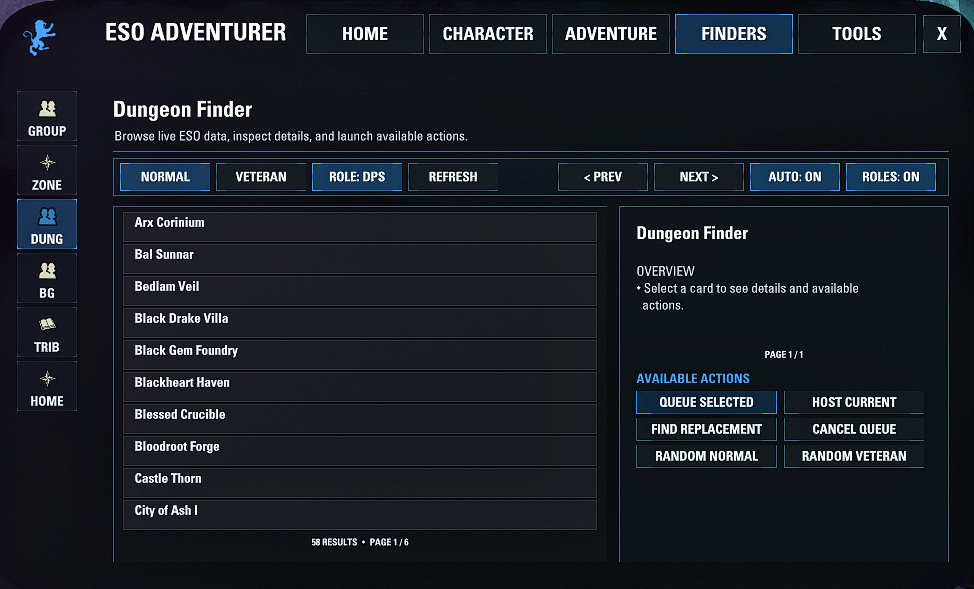974x589 pixels.
Task: Go to HOME sidebar icon
Action: [x=47, y=386]
